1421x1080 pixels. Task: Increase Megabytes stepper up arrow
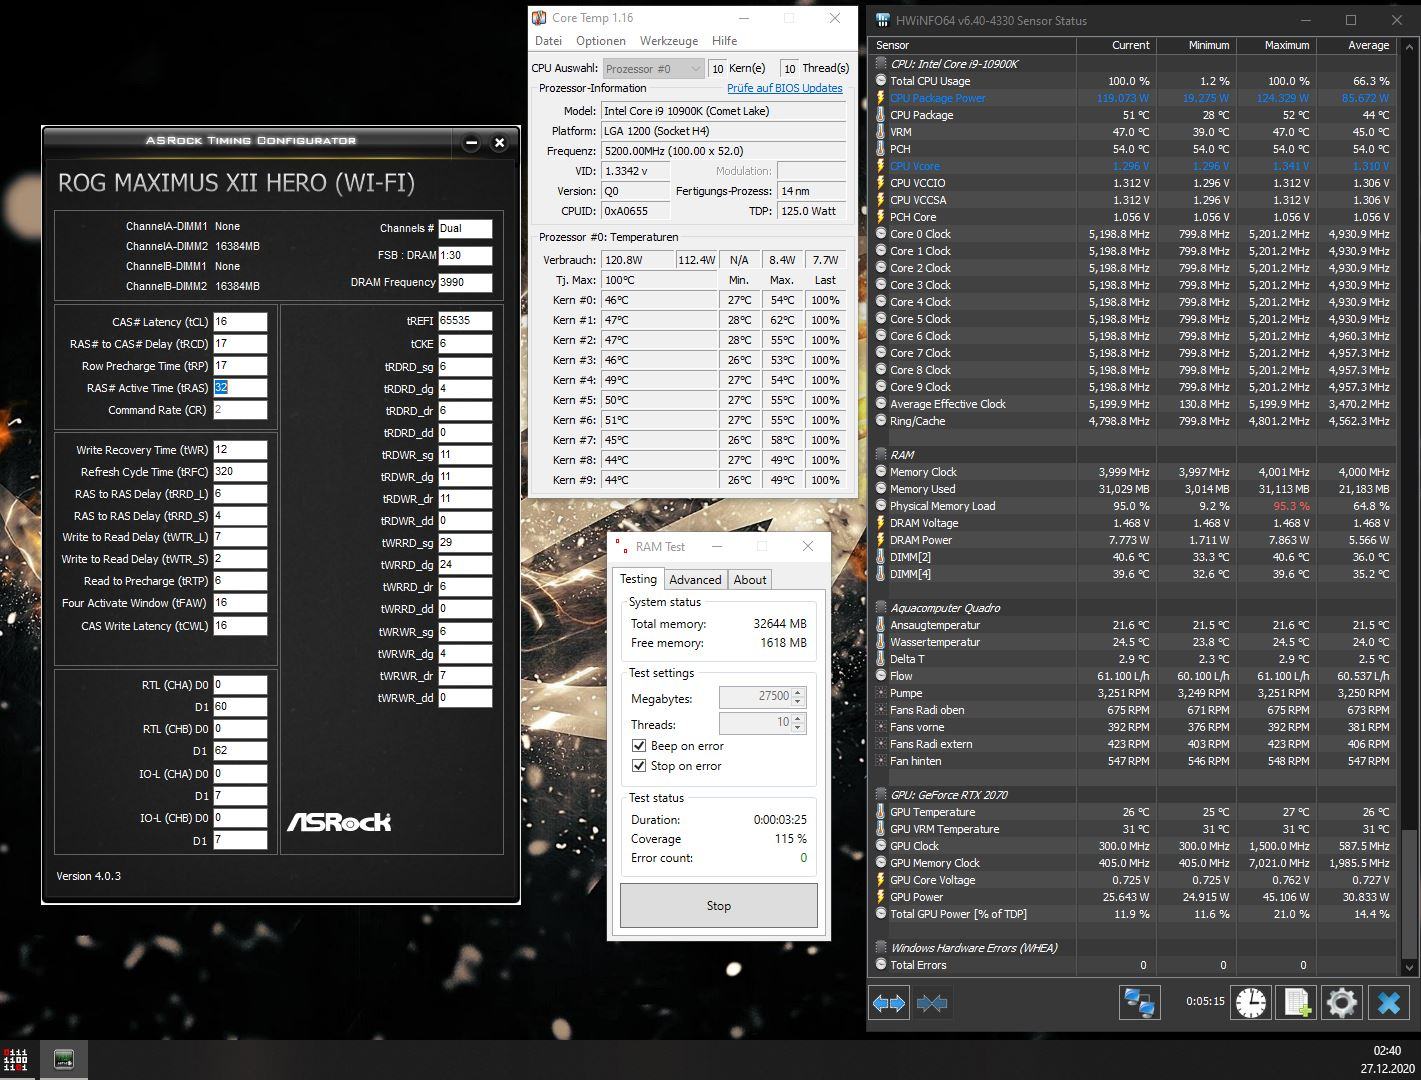coord(798,692)
